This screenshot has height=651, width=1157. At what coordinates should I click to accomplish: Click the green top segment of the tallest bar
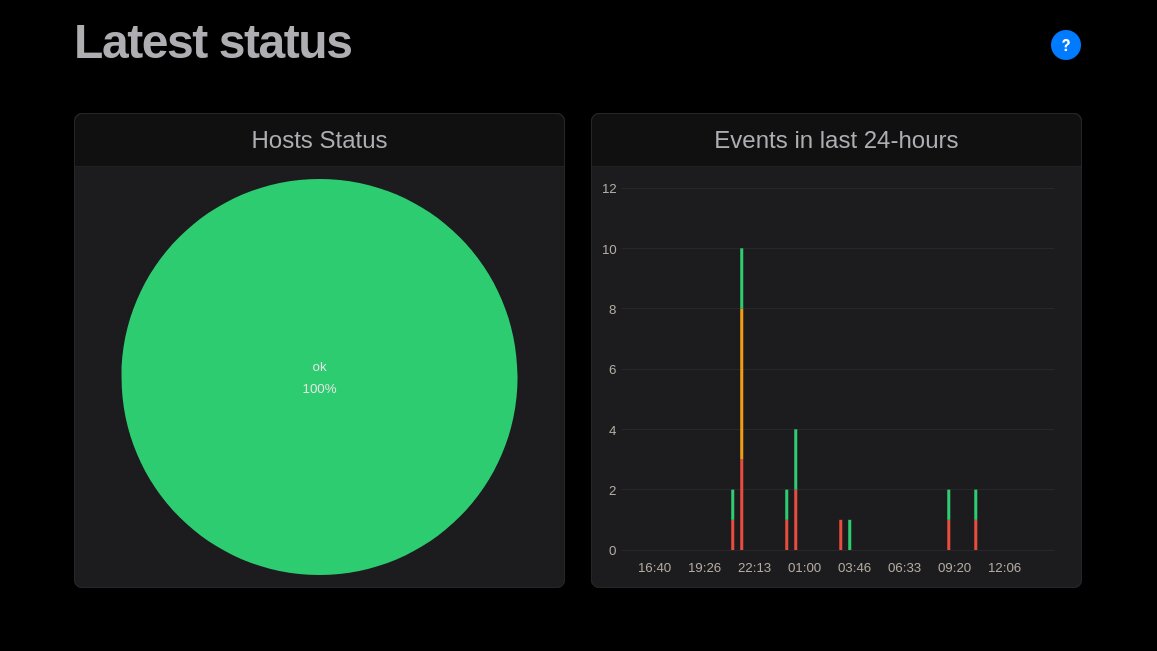(x=741, y=278)
